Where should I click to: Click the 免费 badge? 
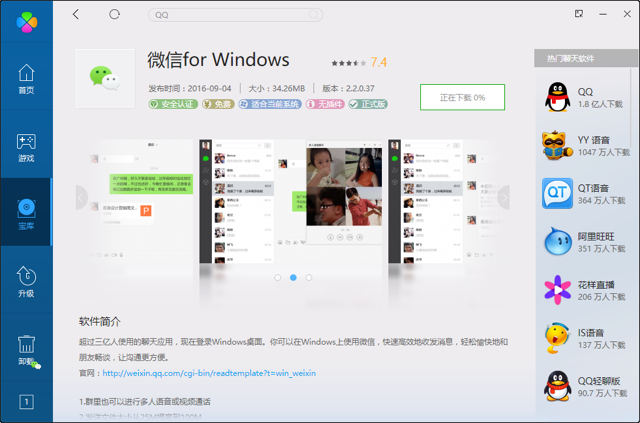tap(218, 104)
